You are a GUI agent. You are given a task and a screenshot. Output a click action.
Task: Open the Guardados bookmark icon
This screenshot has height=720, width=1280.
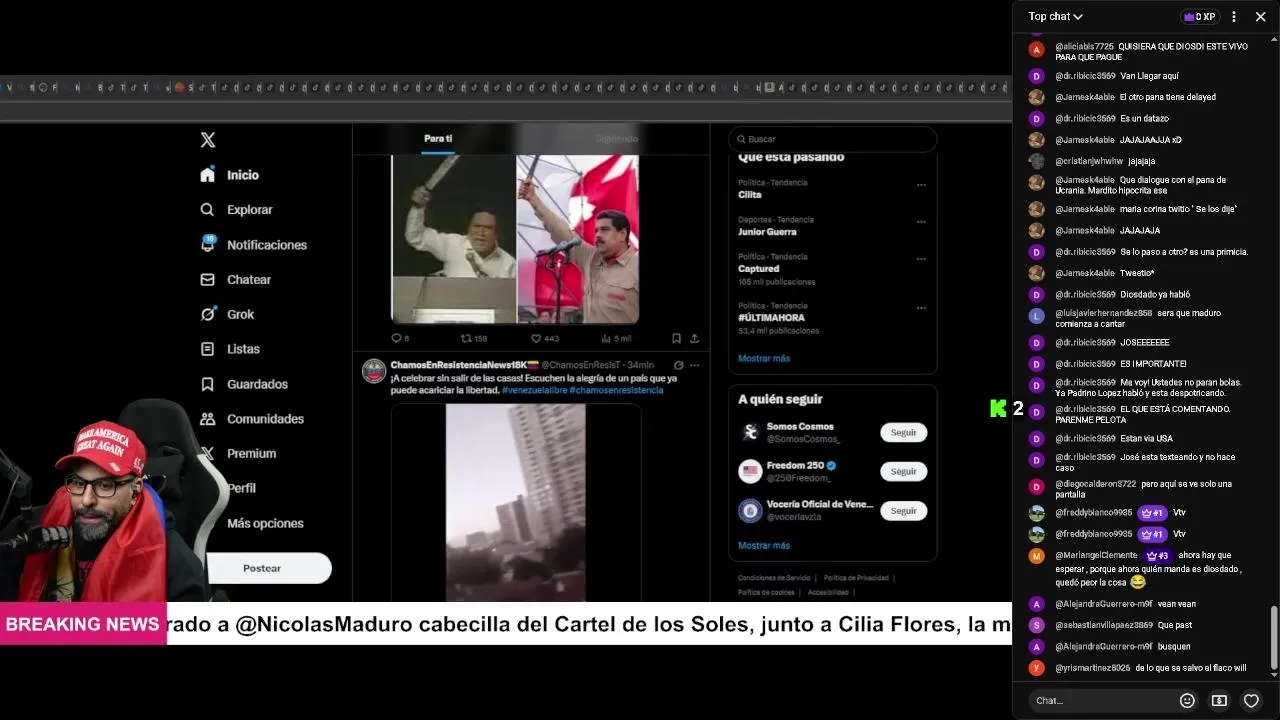(207, 384)
